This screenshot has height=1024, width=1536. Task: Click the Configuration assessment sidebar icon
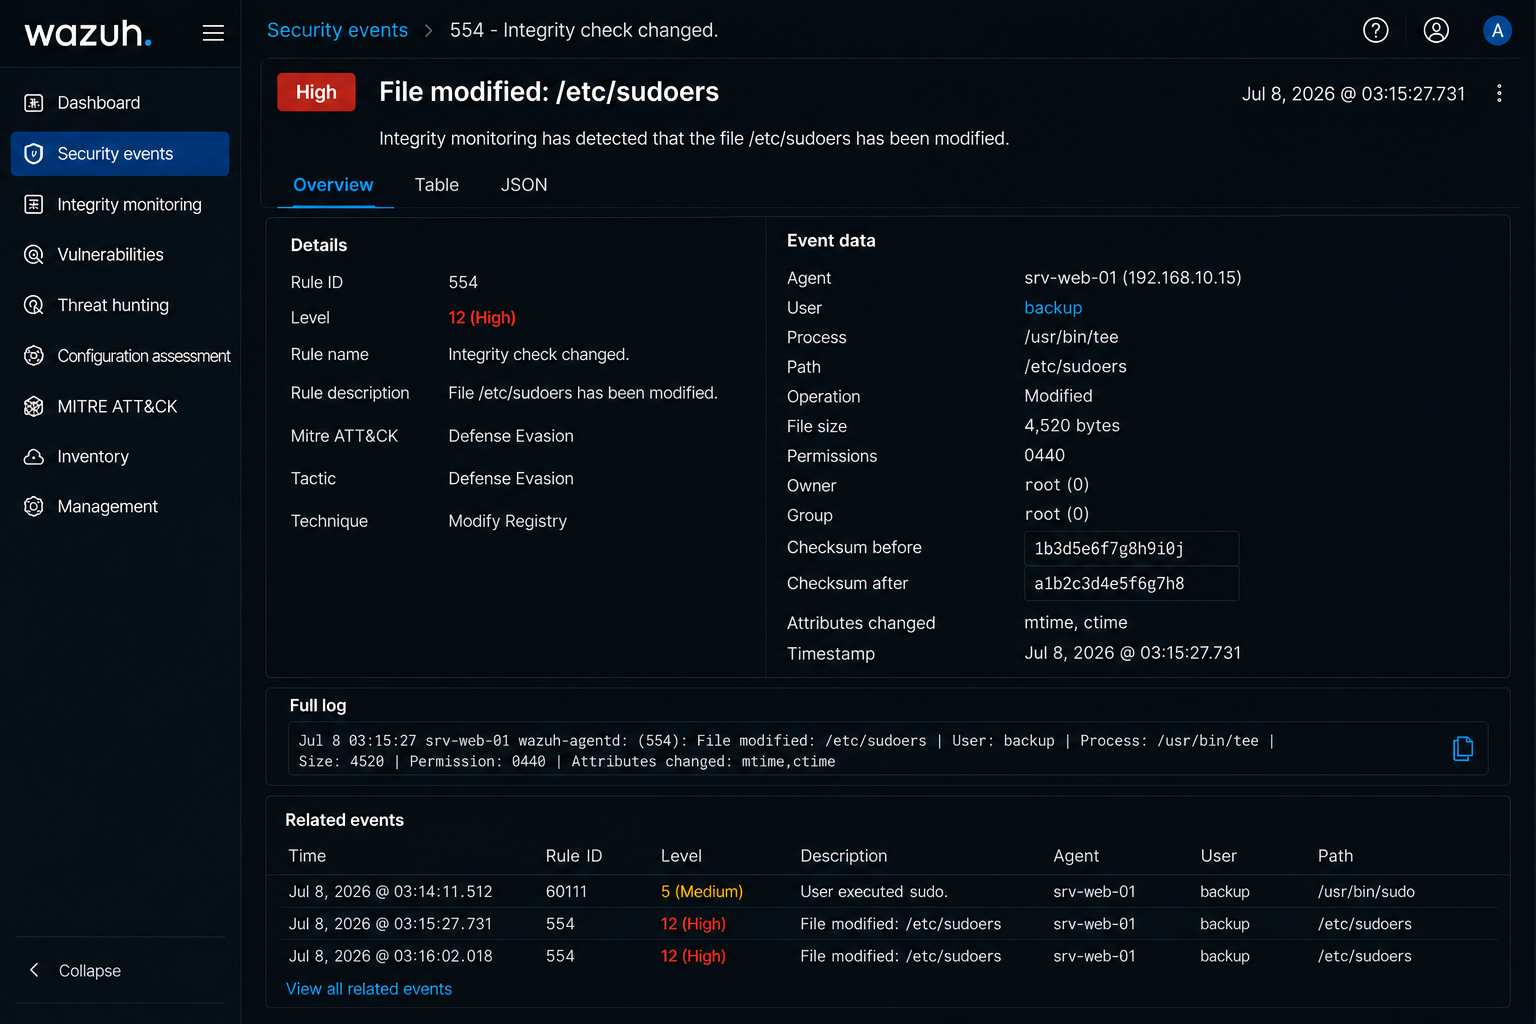pyautogui.click(x=34, y=356)
